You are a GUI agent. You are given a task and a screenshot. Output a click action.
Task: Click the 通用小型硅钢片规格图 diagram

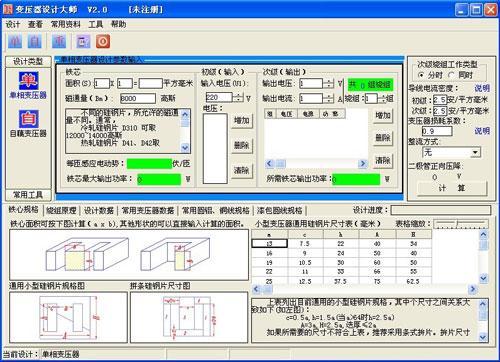[68, 317]
